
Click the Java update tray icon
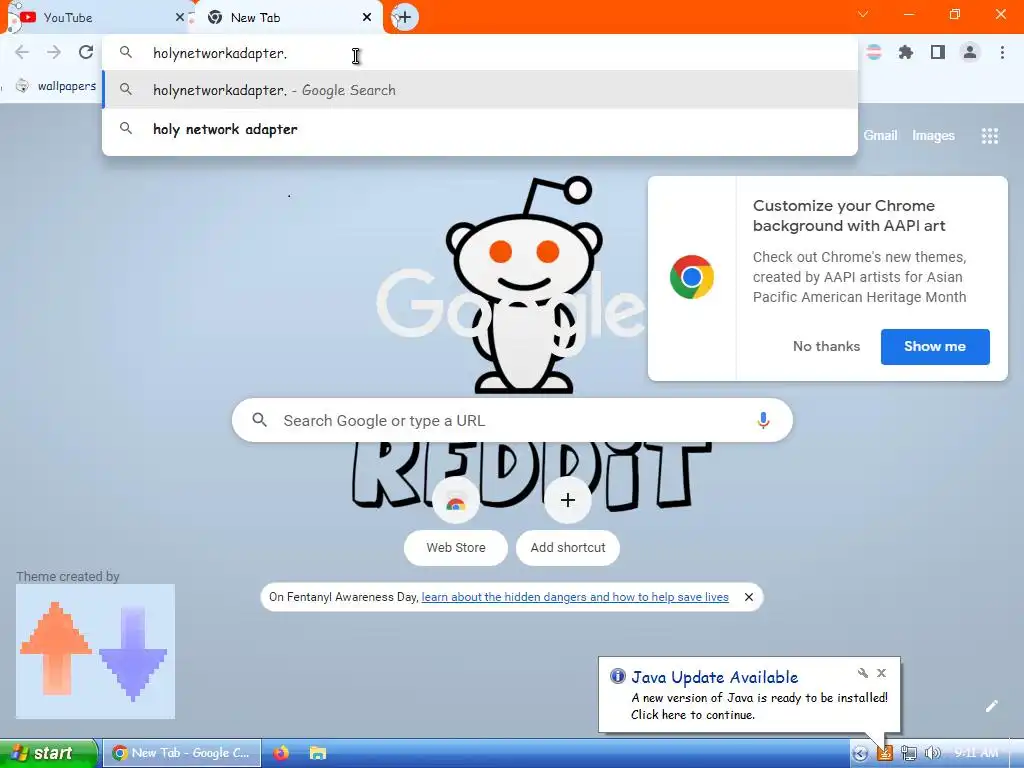pyautogui.click(x=884, y=753)
